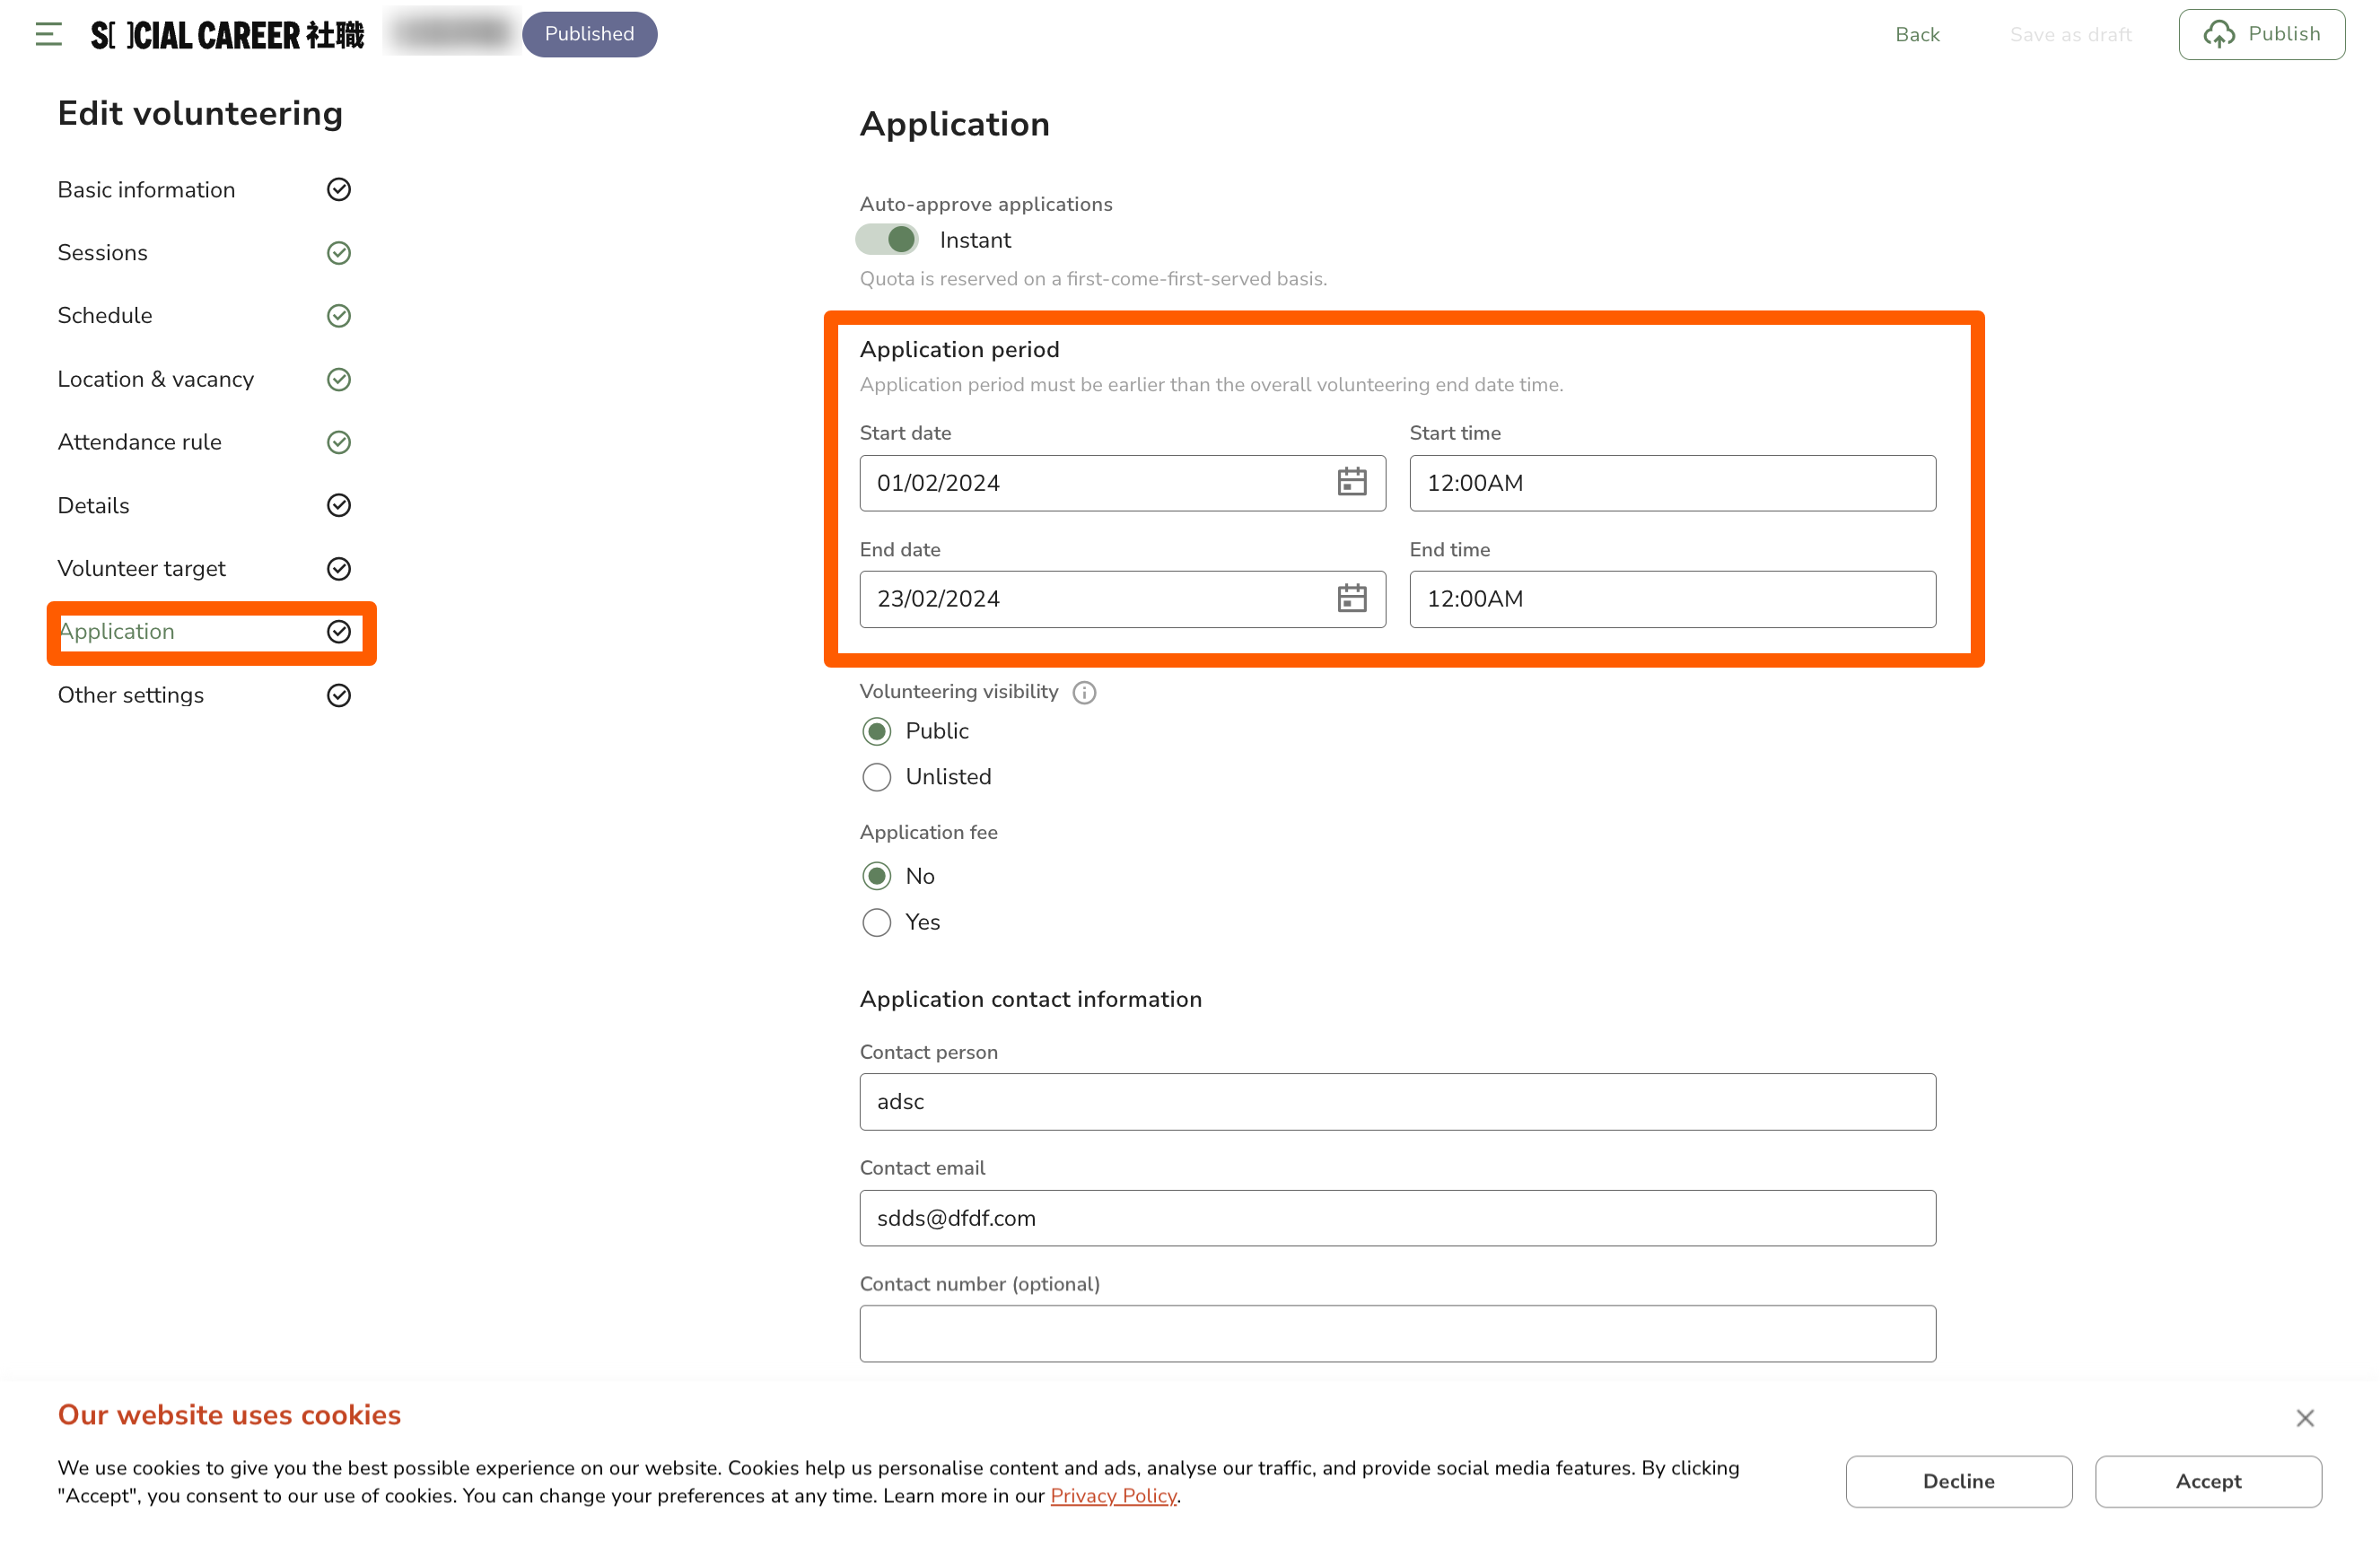Viewport: 2380px width, 1547px height.
Task: Open the Start time field
Action: [1672, 483]
